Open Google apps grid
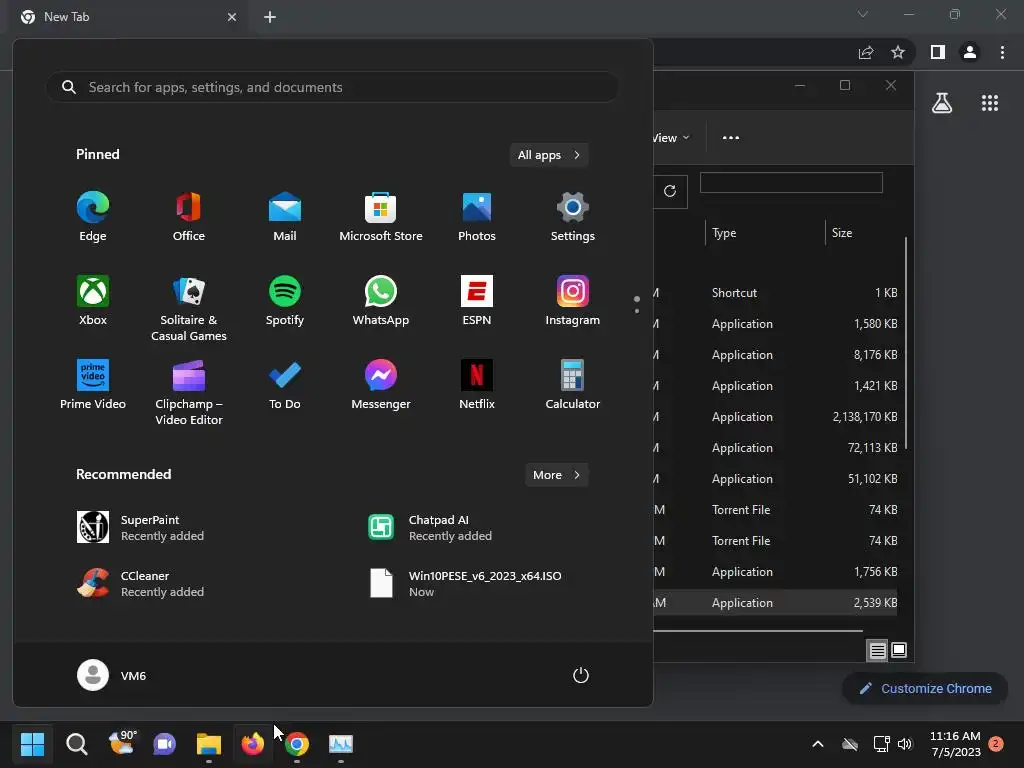The height and width of the screenshot is (768, 1024). coord(989,103)
